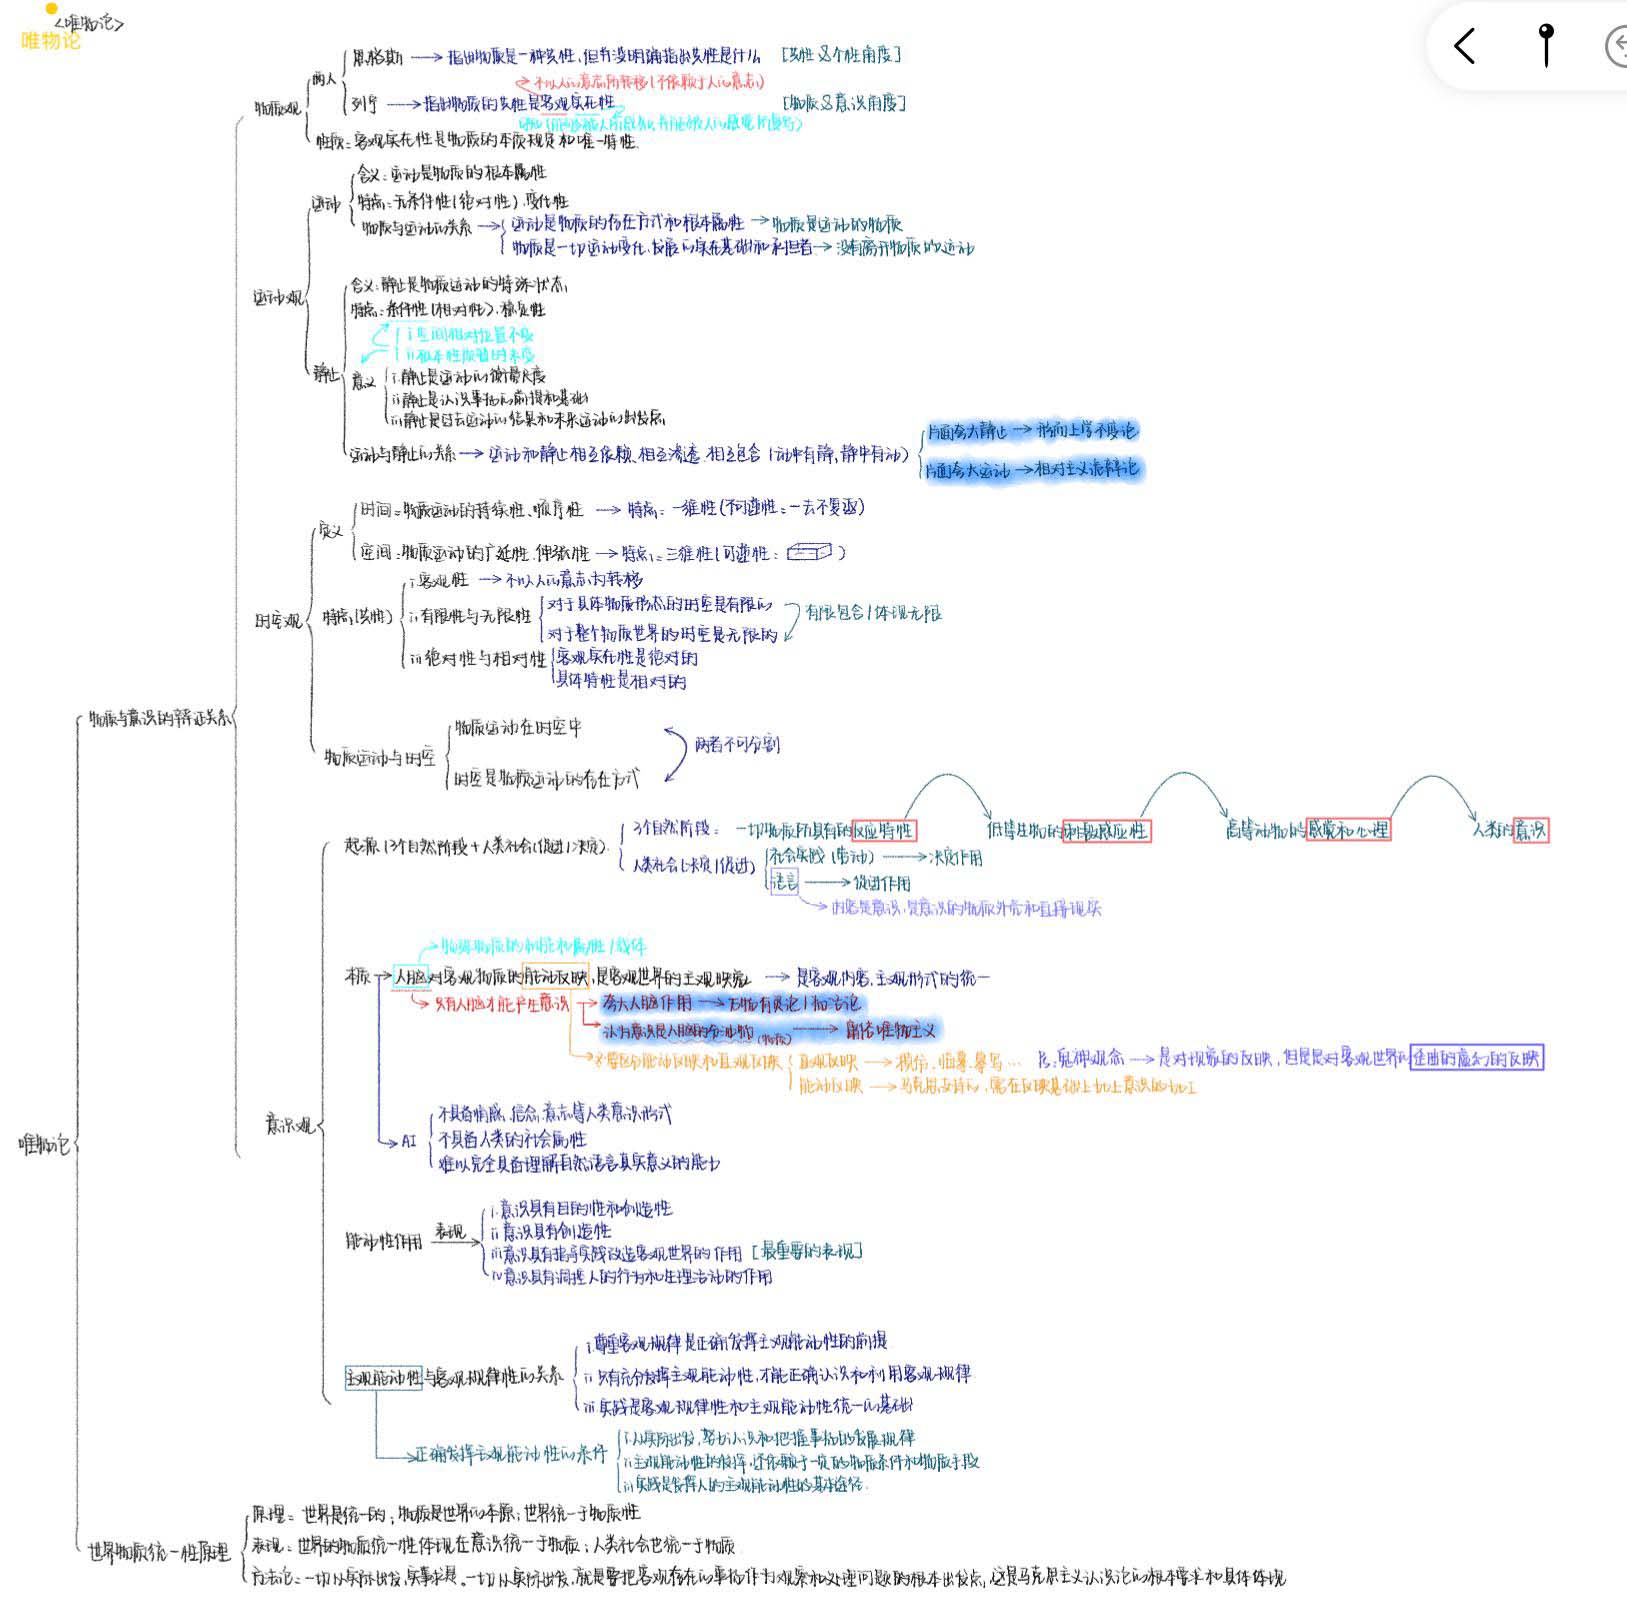Select the 运动观 node
1627x1600 pixels.
277,298
